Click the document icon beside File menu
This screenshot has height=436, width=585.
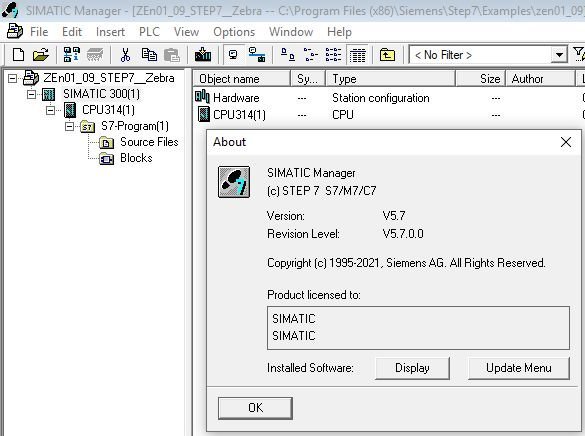click(15, 31)
